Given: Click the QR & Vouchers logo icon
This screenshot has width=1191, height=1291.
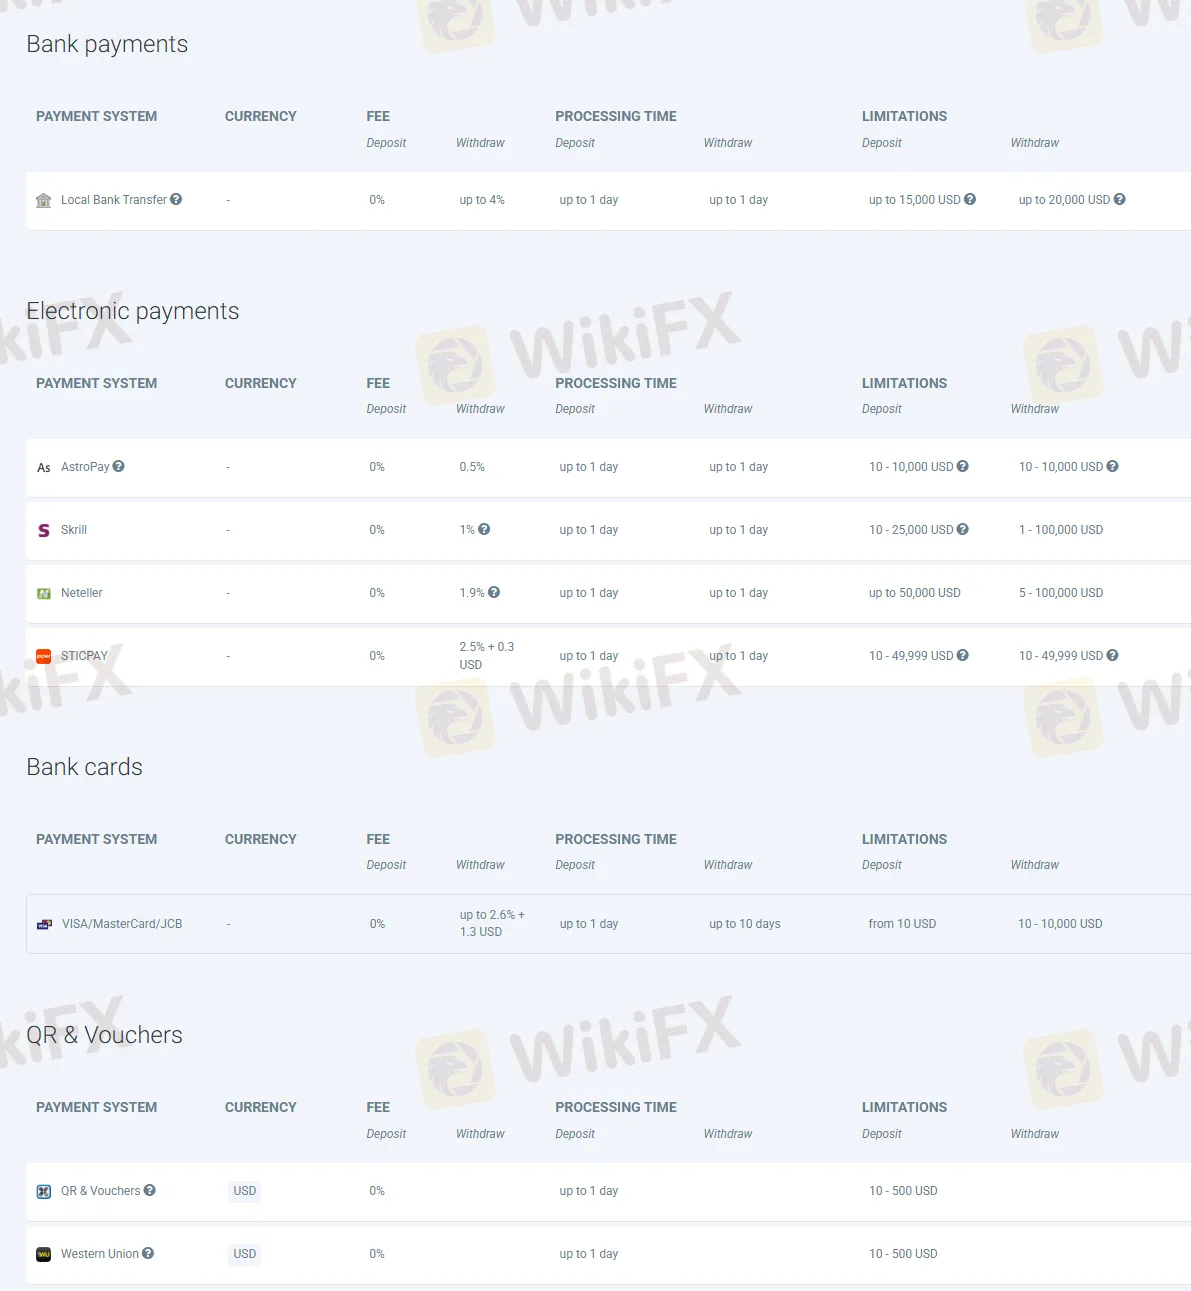Looking at the screenshot, I should click(43, 1192).
